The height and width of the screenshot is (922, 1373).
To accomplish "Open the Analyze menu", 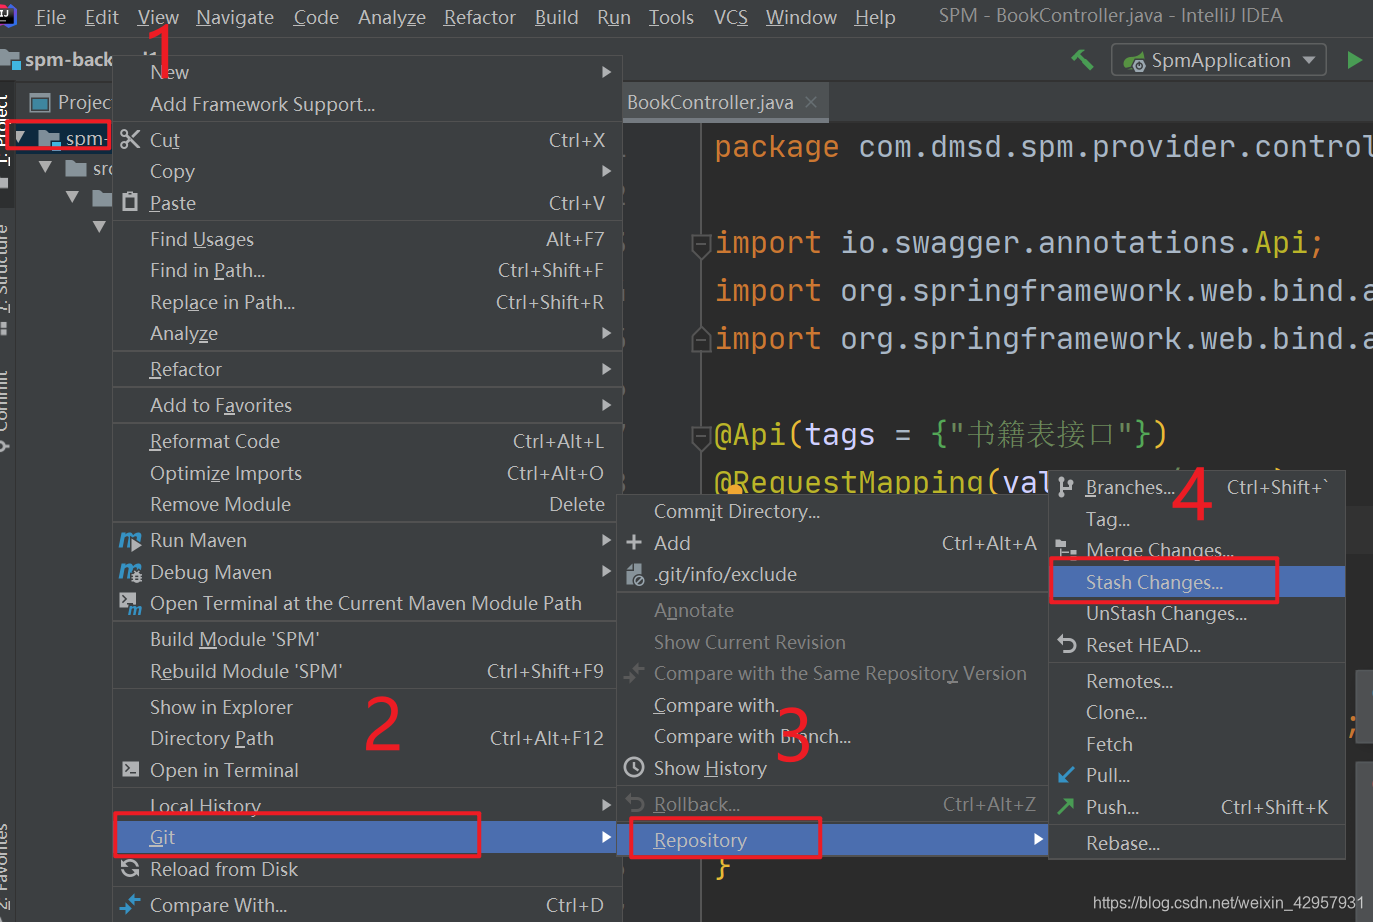I will tap(392, 17).
